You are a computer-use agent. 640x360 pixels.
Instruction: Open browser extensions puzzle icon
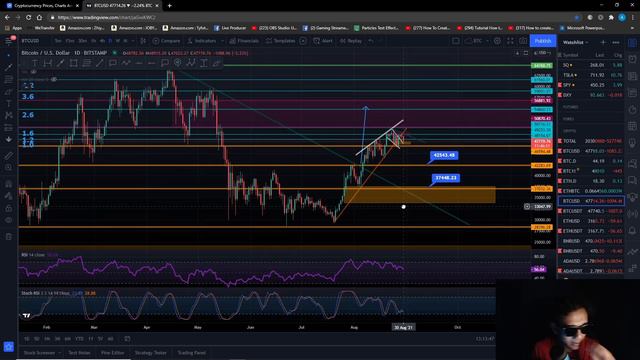point(611,18)
